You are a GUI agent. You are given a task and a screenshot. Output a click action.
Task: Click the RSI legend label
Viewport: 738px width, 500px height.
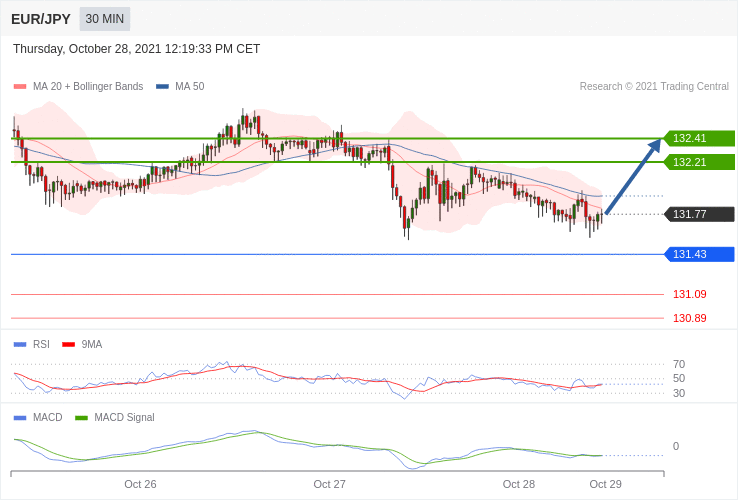pos(41,345)
